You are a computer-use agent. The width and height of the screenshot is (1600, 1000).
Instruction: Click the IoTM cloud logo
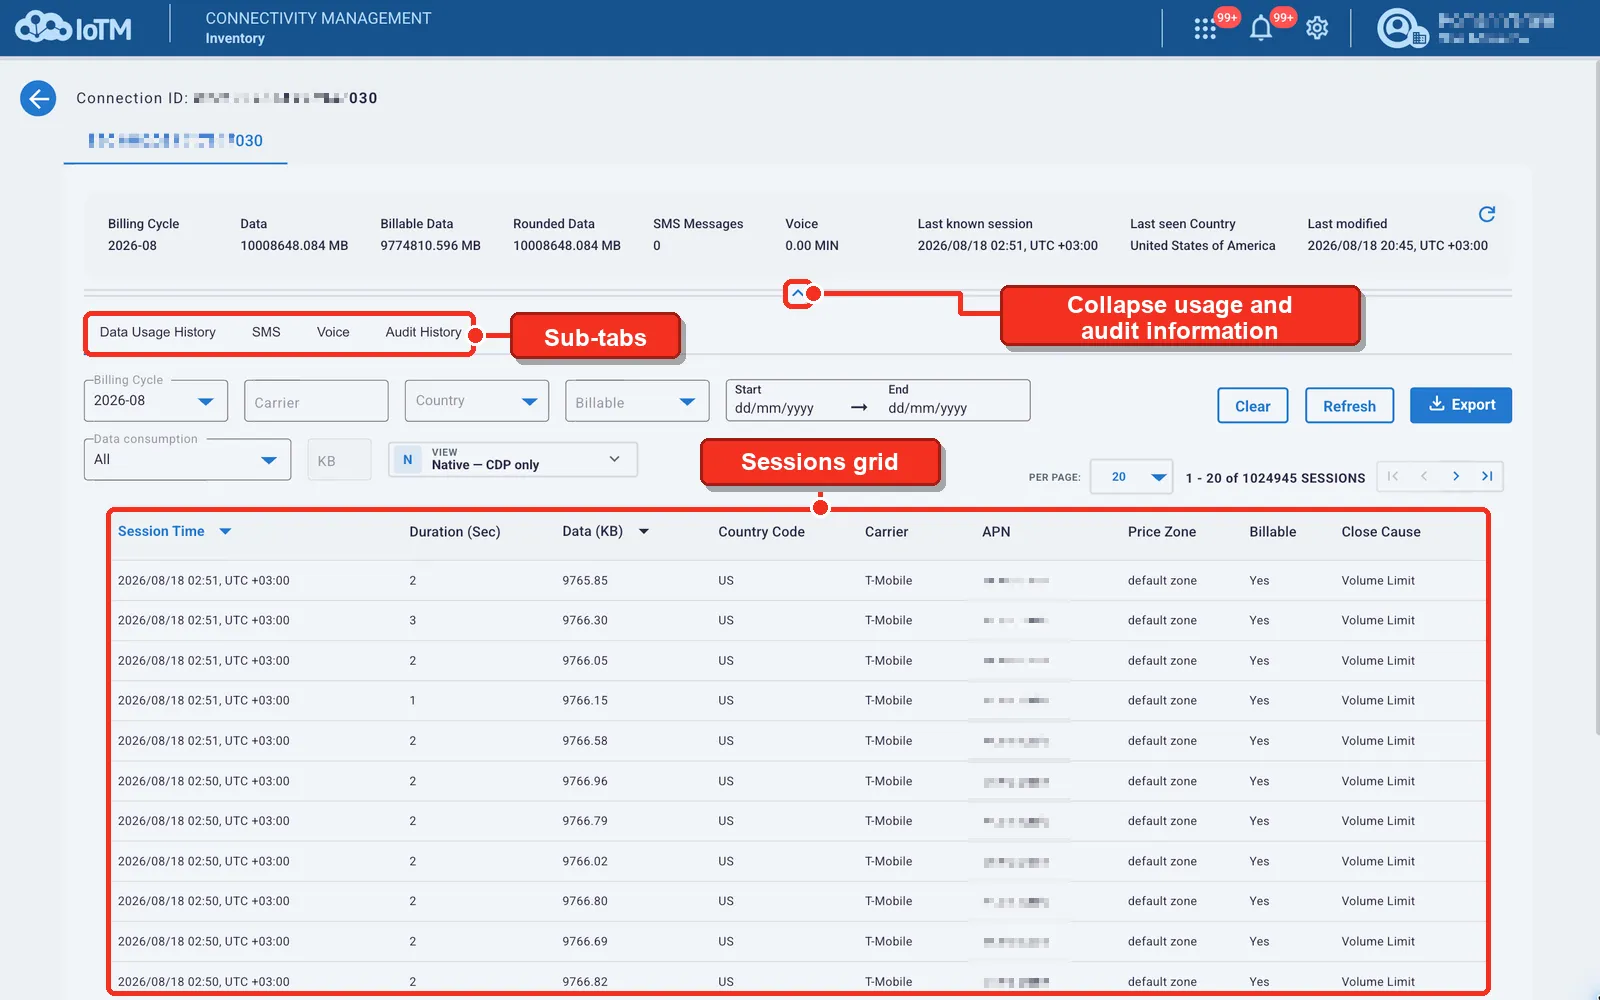[73, 27]
